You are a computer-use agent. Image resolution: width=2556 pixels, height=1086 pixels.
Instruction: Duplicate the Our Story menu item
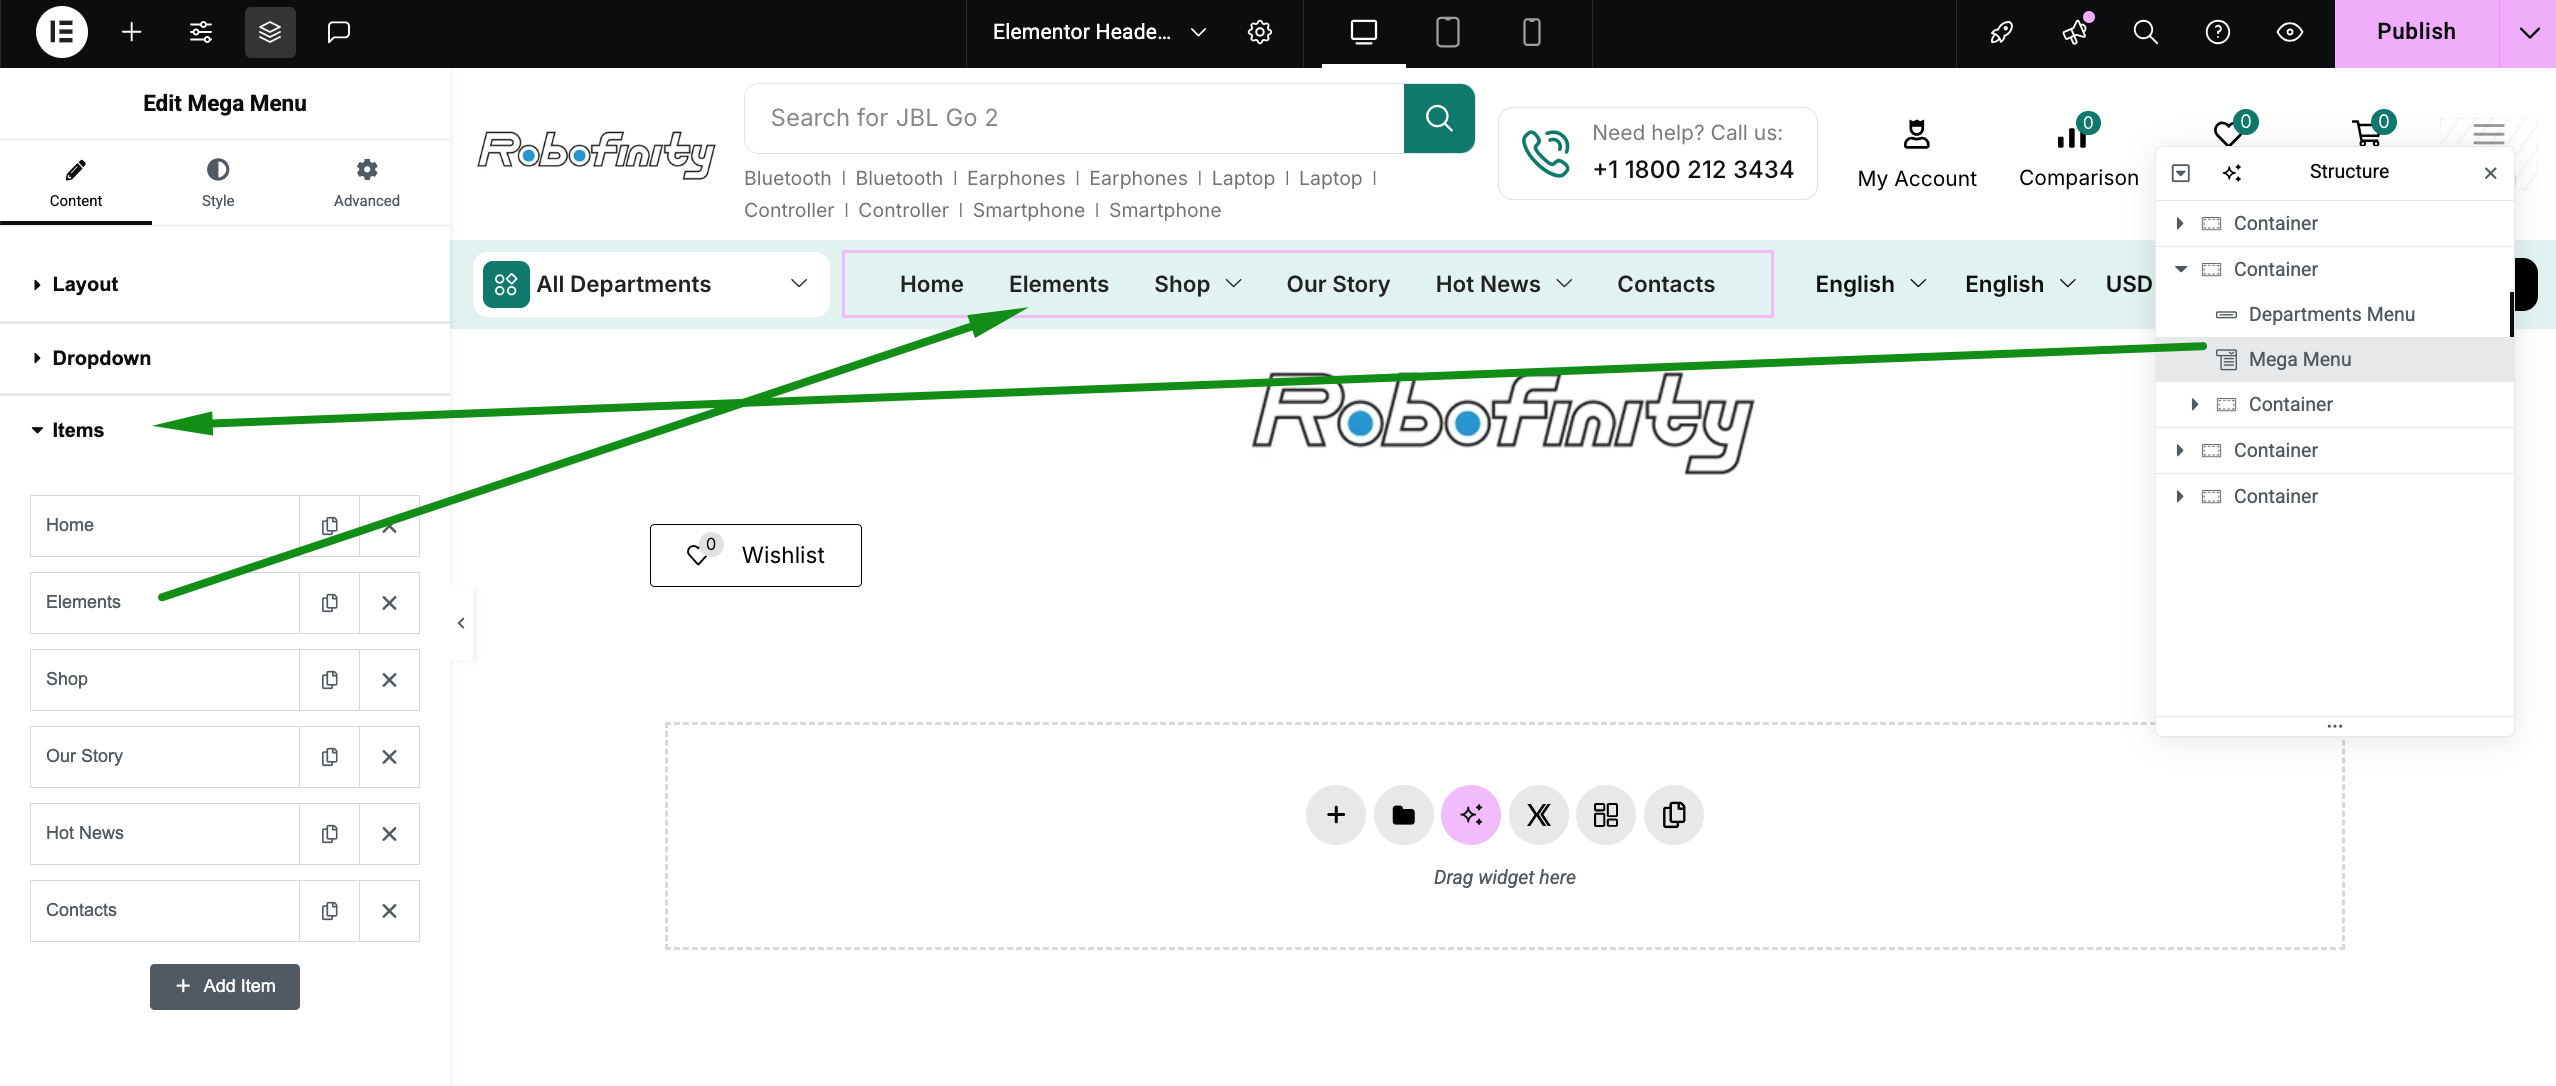pyautogui.click(x=329, y=757)
